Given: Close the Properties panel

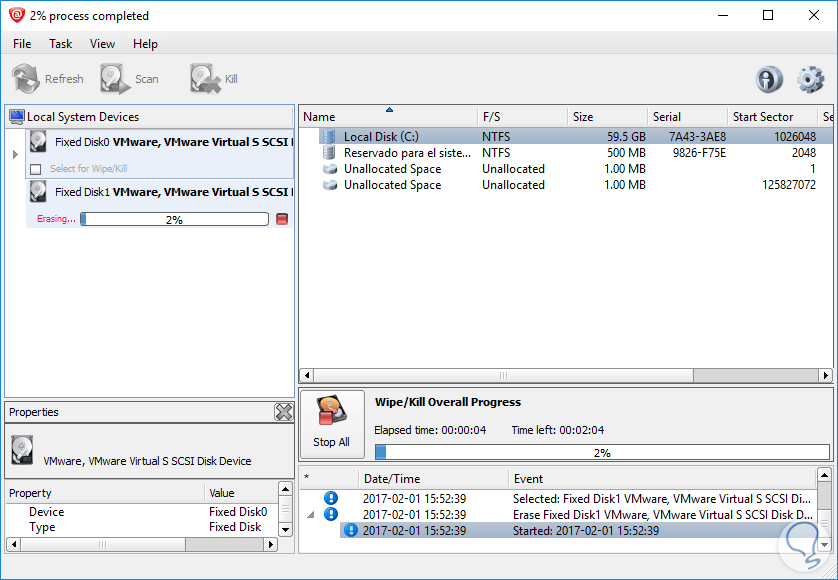Looking at the screenshot, I should tap(284, 412).
